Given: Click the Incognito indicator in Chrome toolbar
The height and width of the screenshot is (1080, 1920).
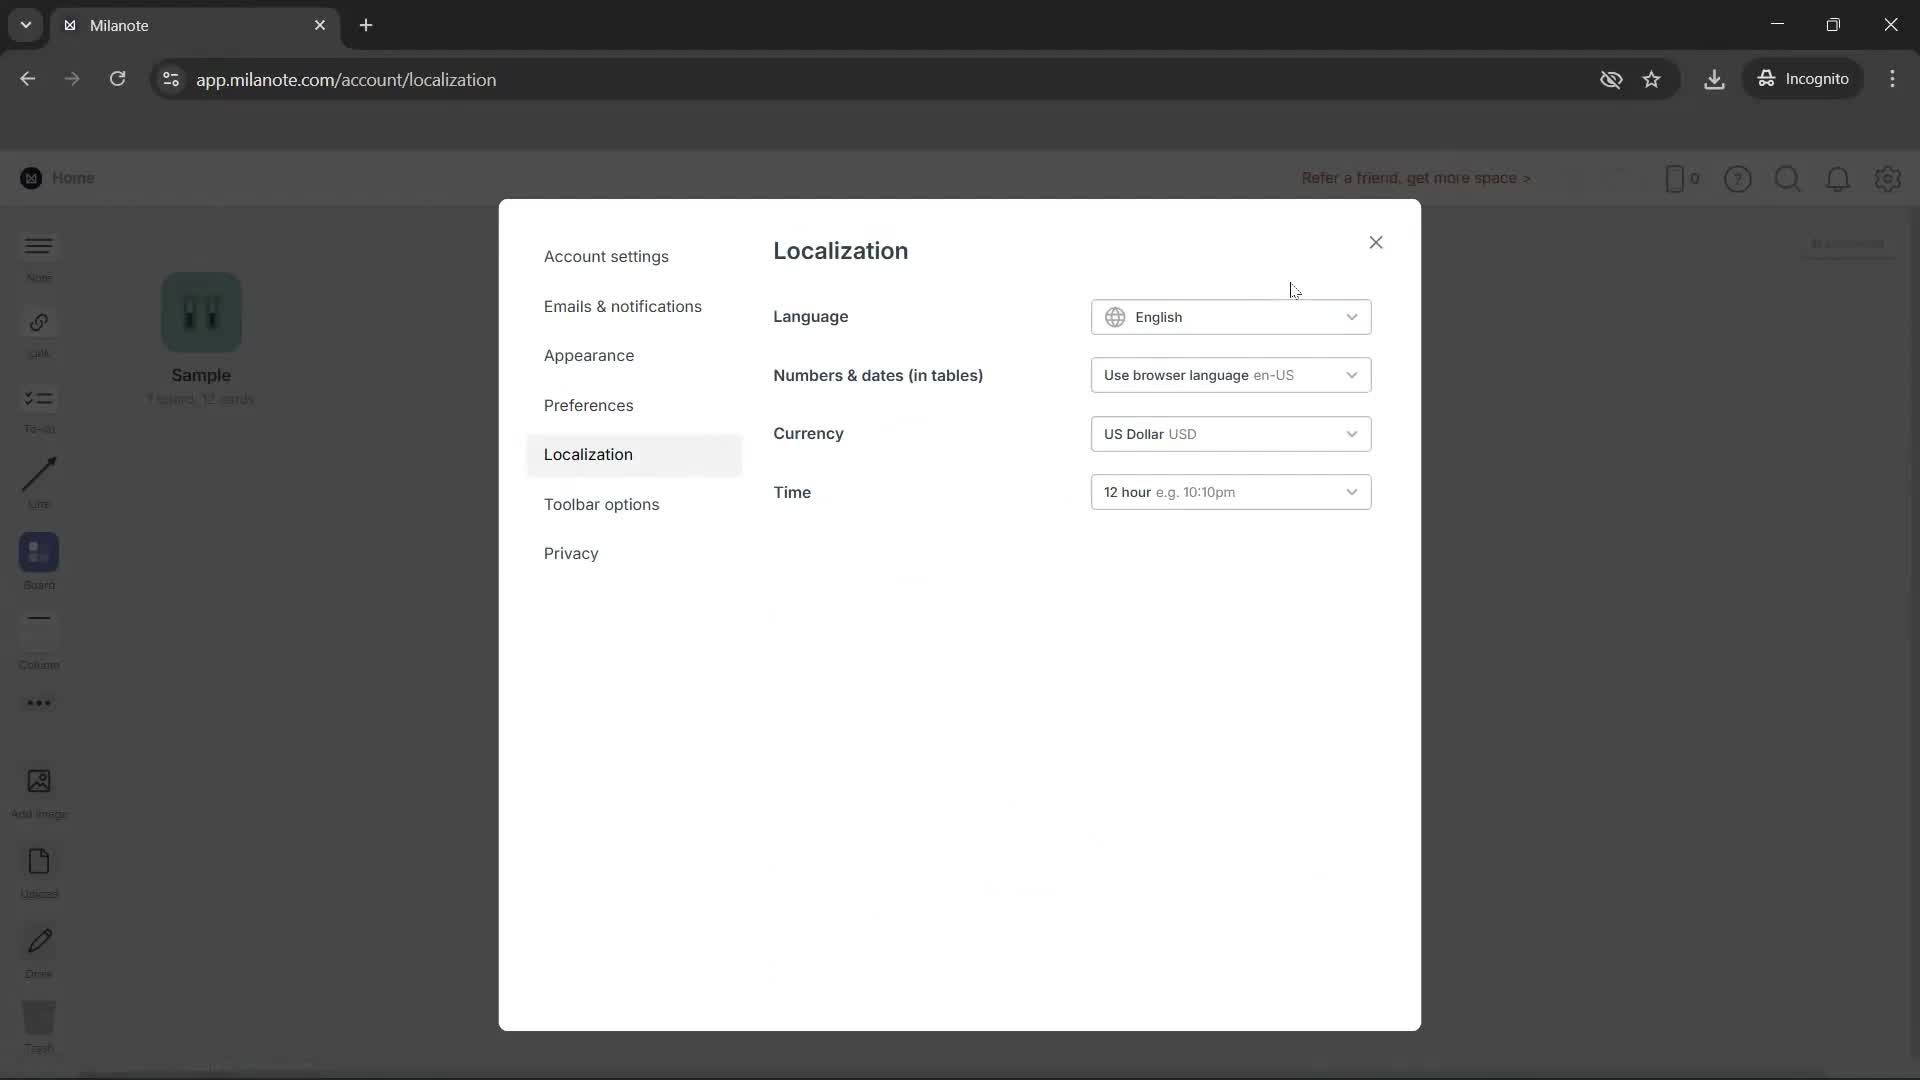Looking at the screenshot, I should 1804,79.
